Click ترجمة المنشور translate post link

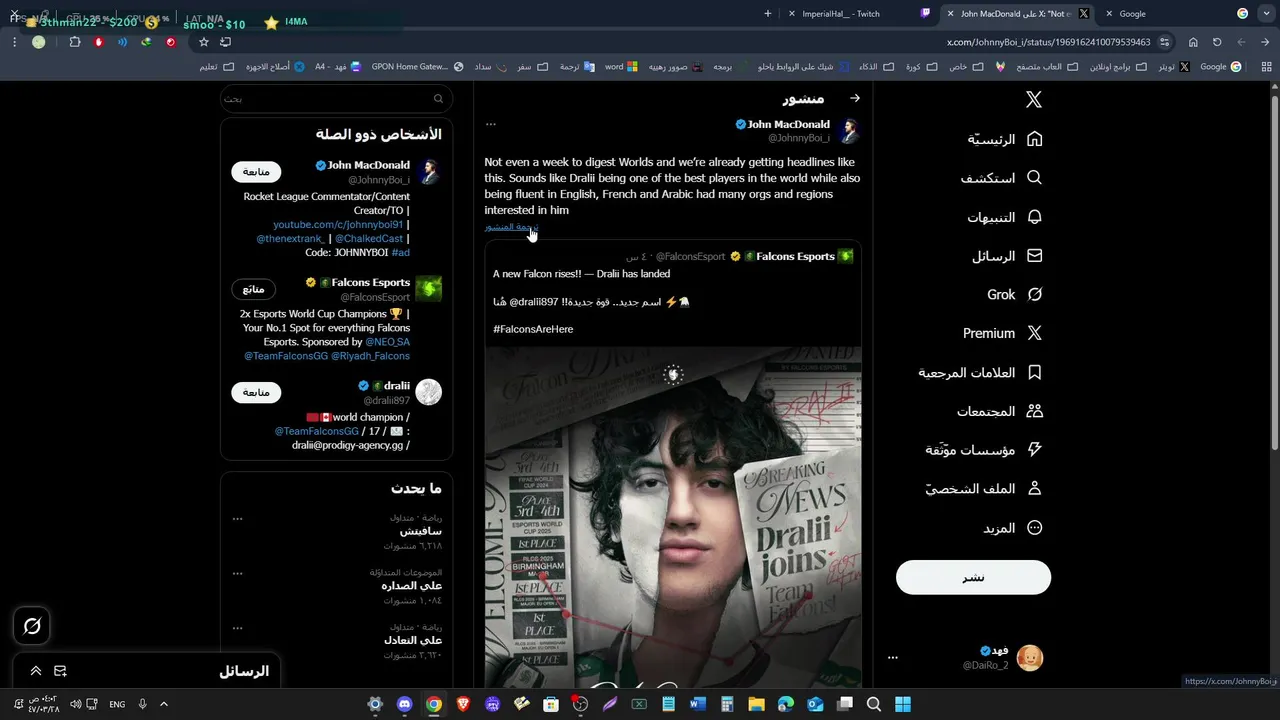pos(512,227)
